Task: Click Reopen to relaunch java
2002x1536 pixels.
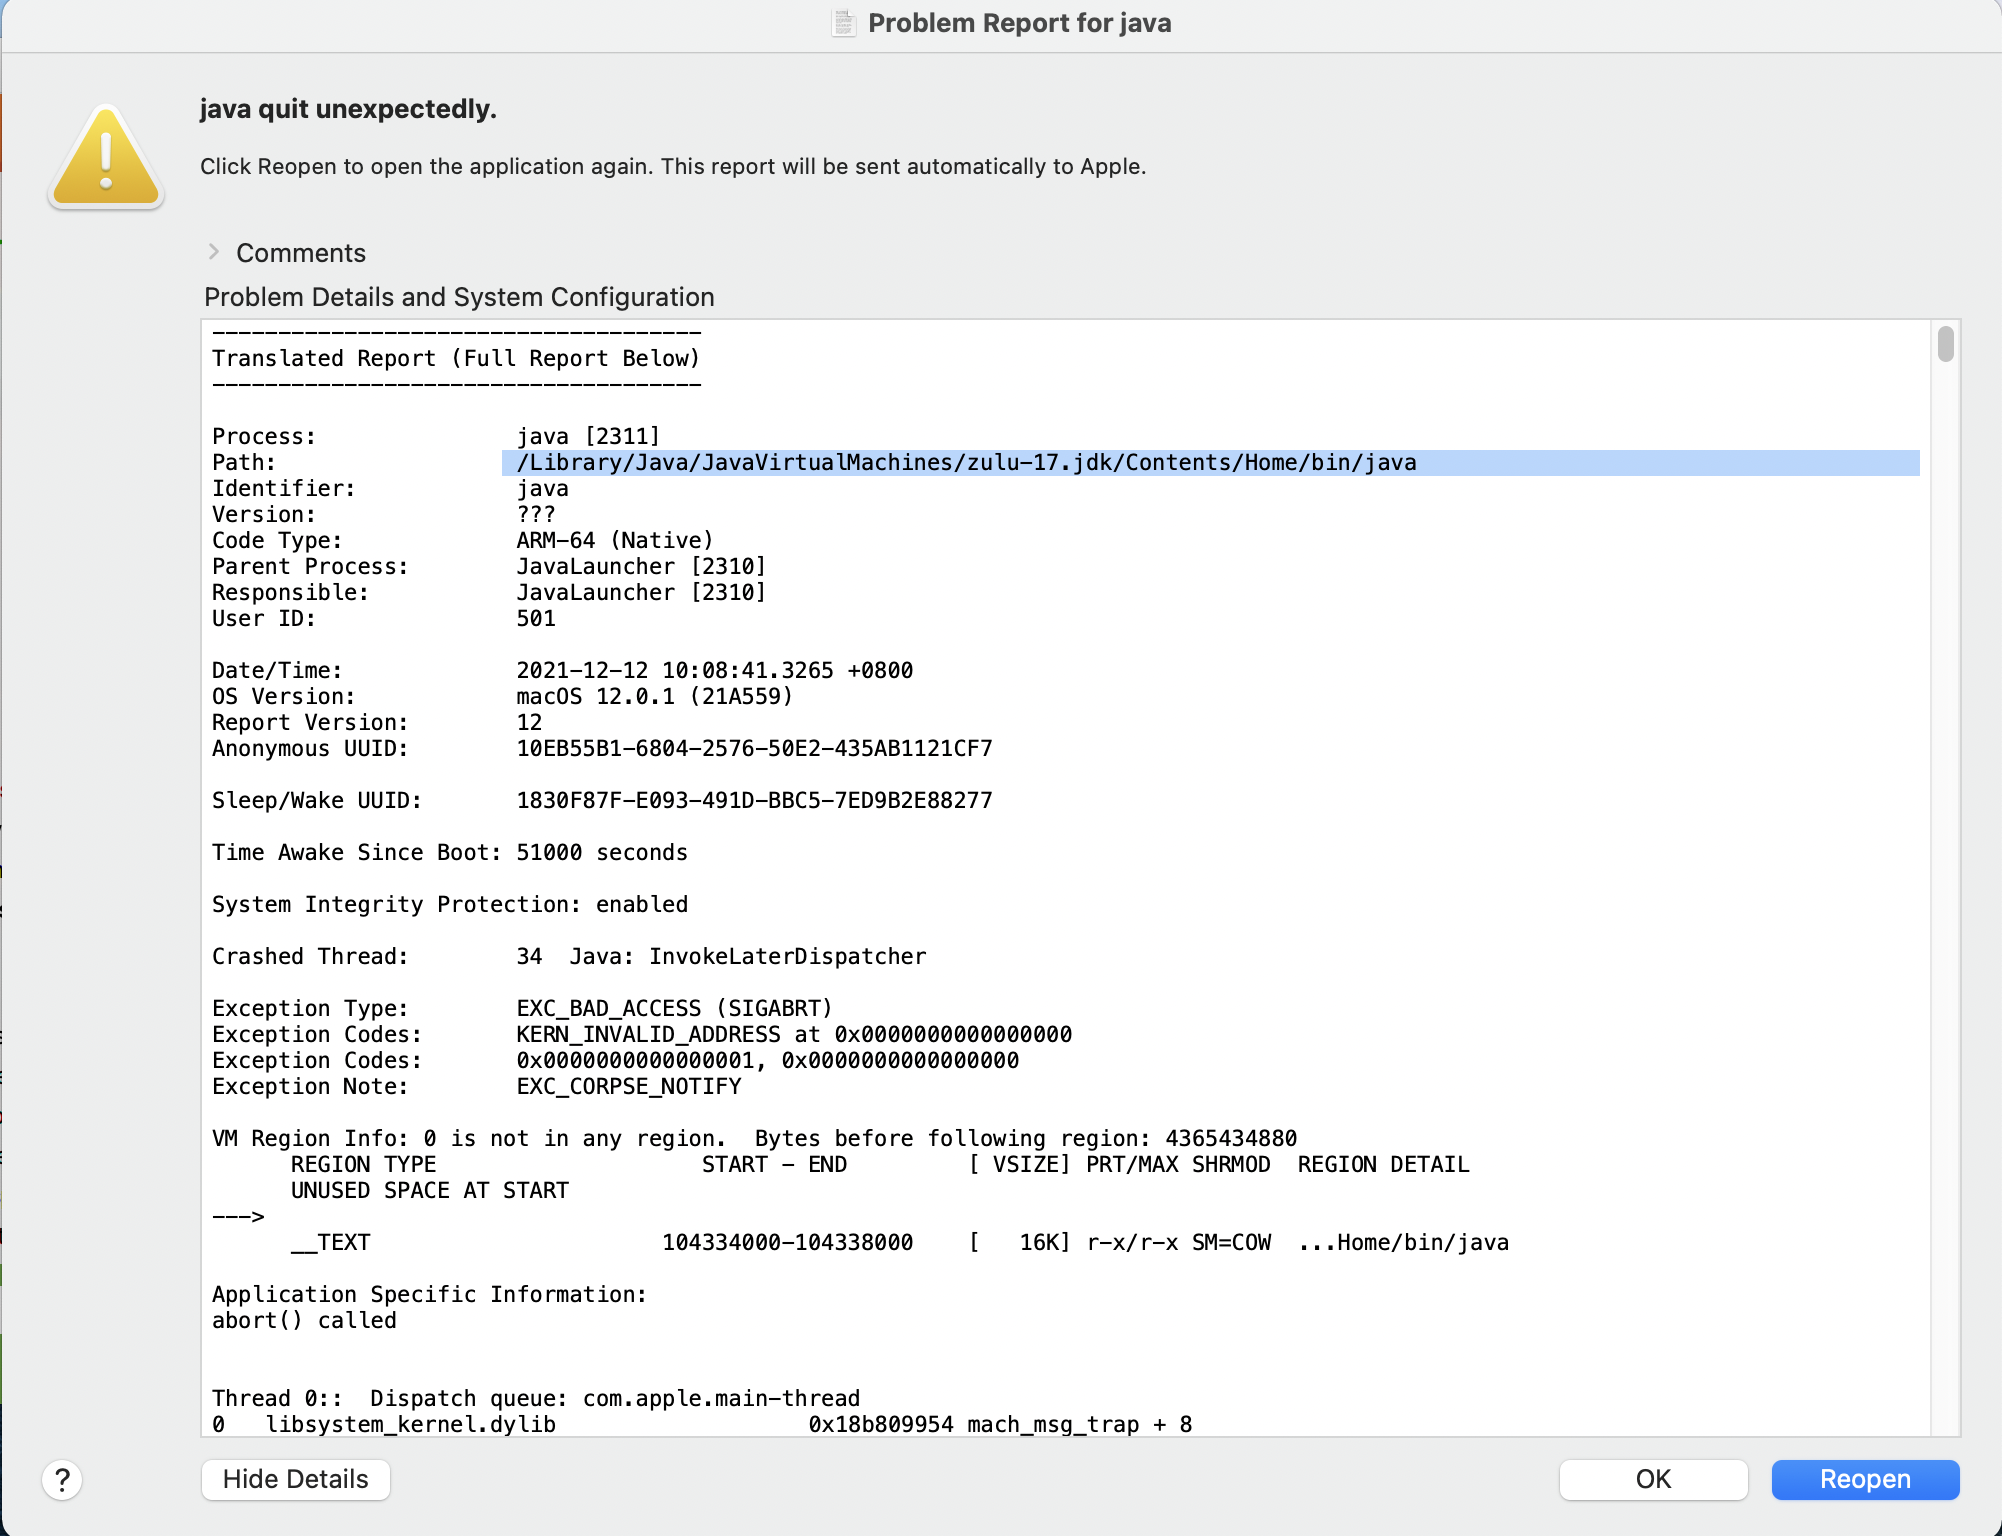Action: pyautogui.click(x=1864, y=1479)
